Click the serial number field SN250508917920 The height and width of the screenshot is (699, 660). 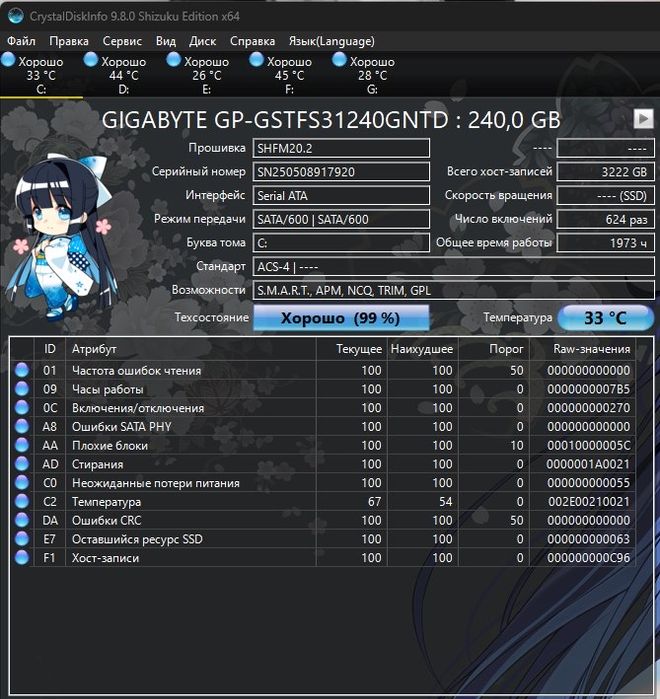341,172
